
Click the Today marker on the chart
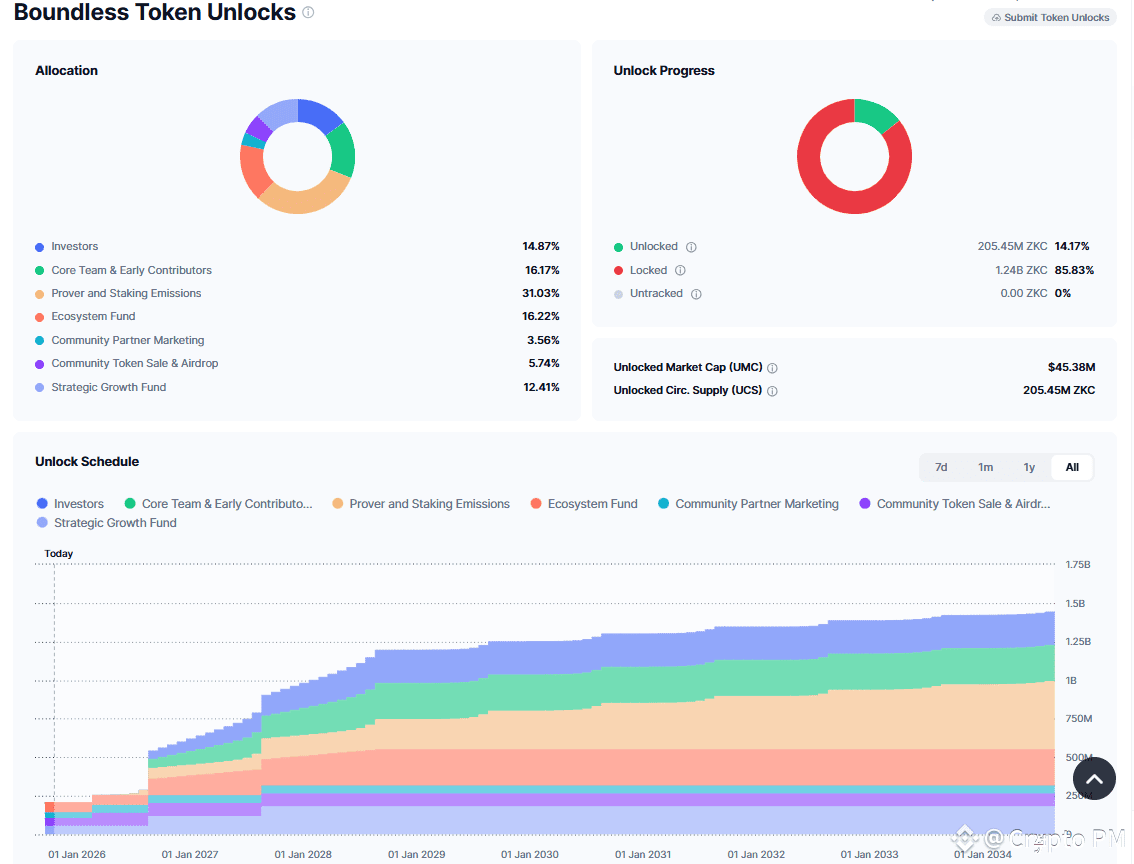59,554
